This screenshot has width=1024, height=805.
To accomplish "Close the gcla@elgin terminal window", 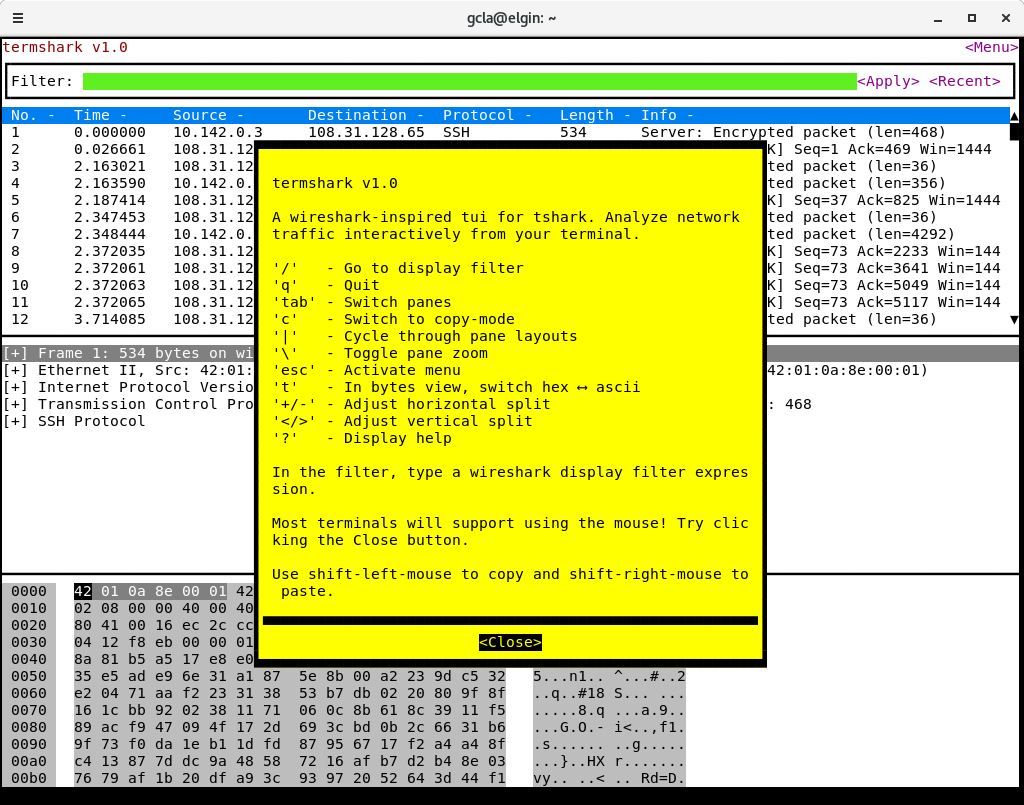I will 1006,18.
